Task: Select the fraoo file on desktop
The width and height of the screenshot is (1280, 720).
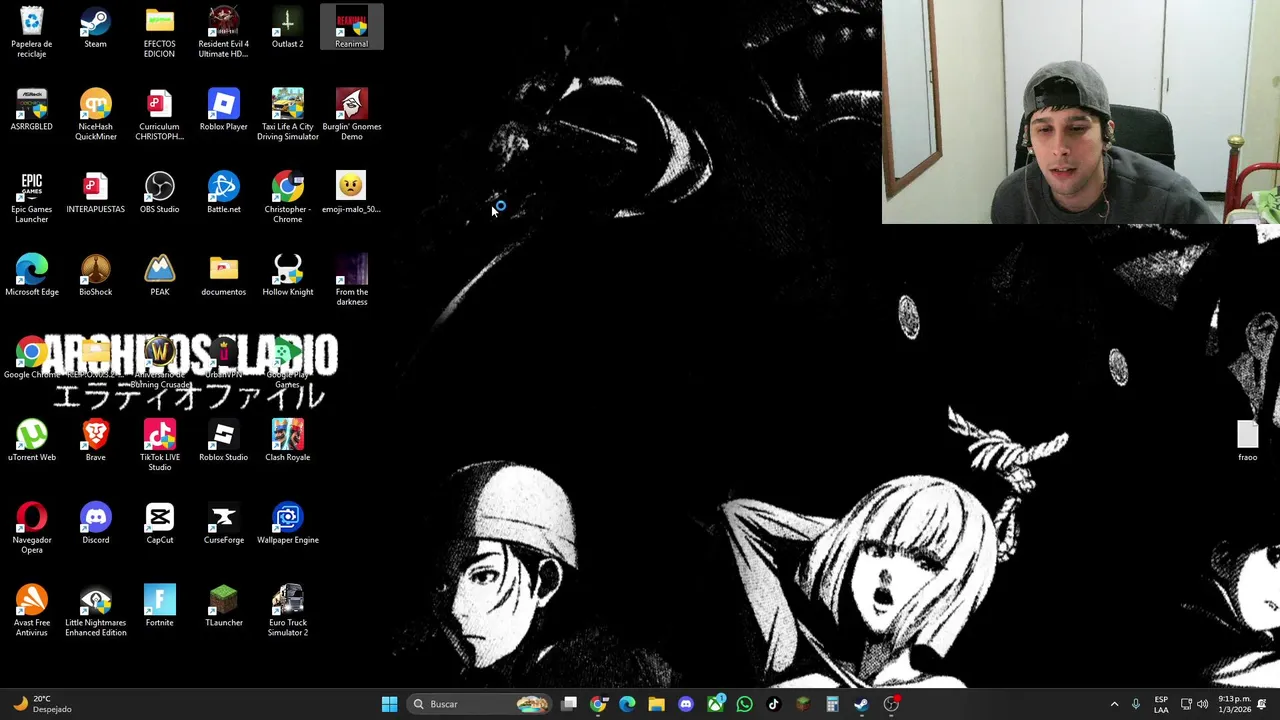Action: [x=1247, y=441]
